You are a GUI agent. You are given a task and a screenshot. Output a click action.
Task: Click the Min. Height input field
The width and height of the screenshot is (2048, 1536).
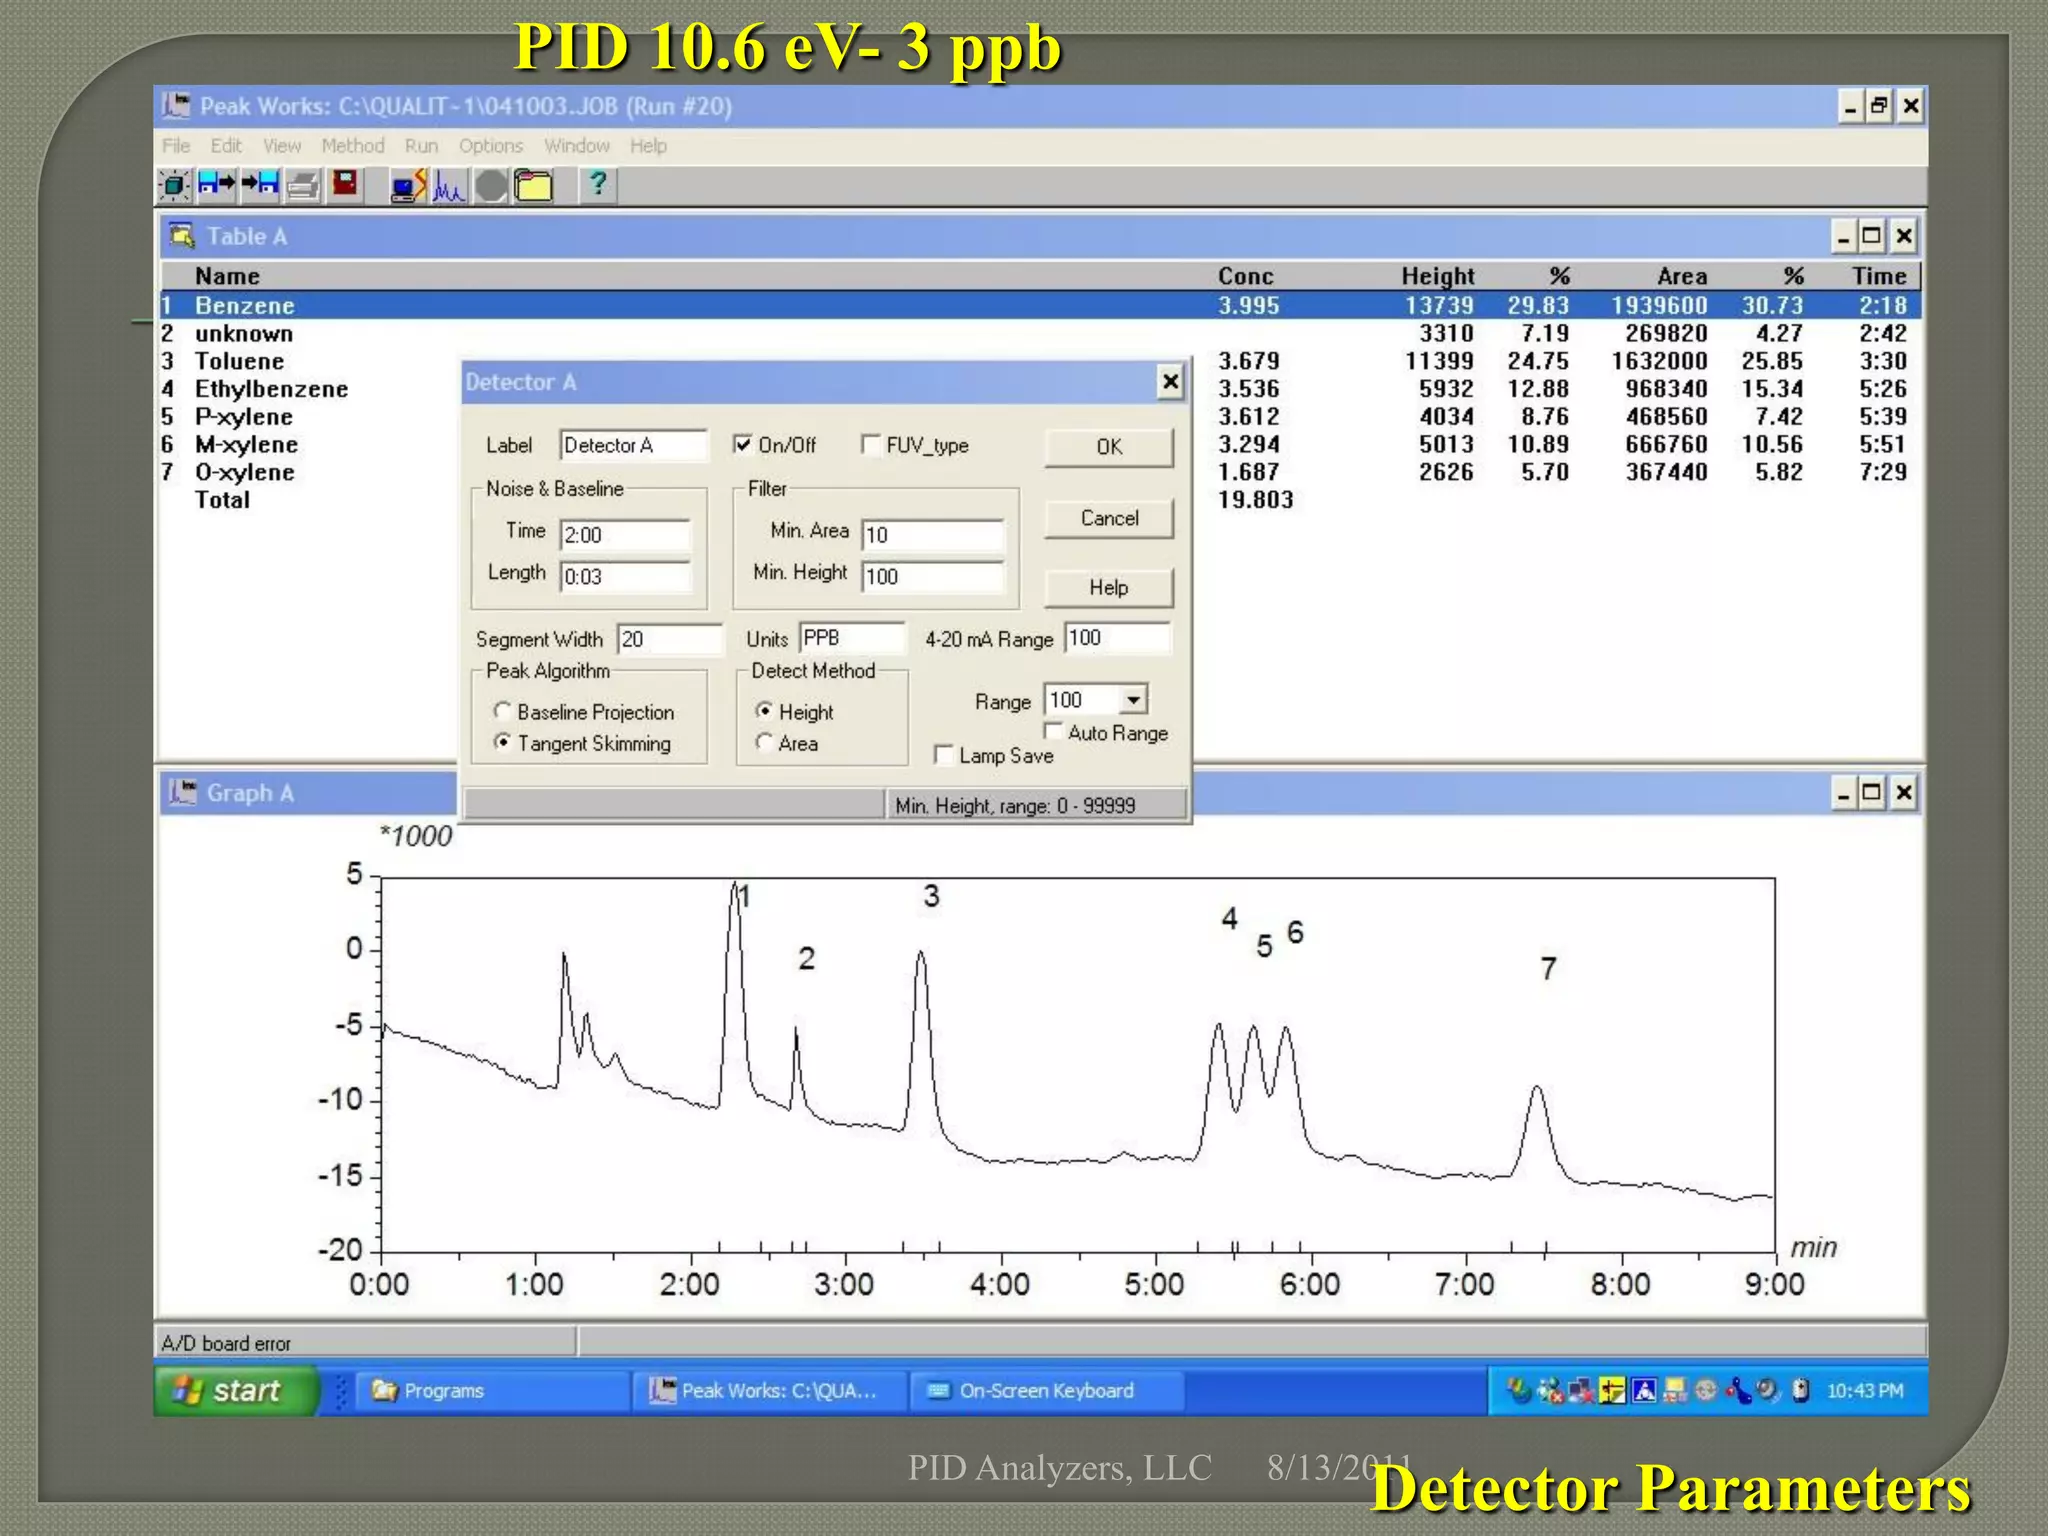coord(933,576)
